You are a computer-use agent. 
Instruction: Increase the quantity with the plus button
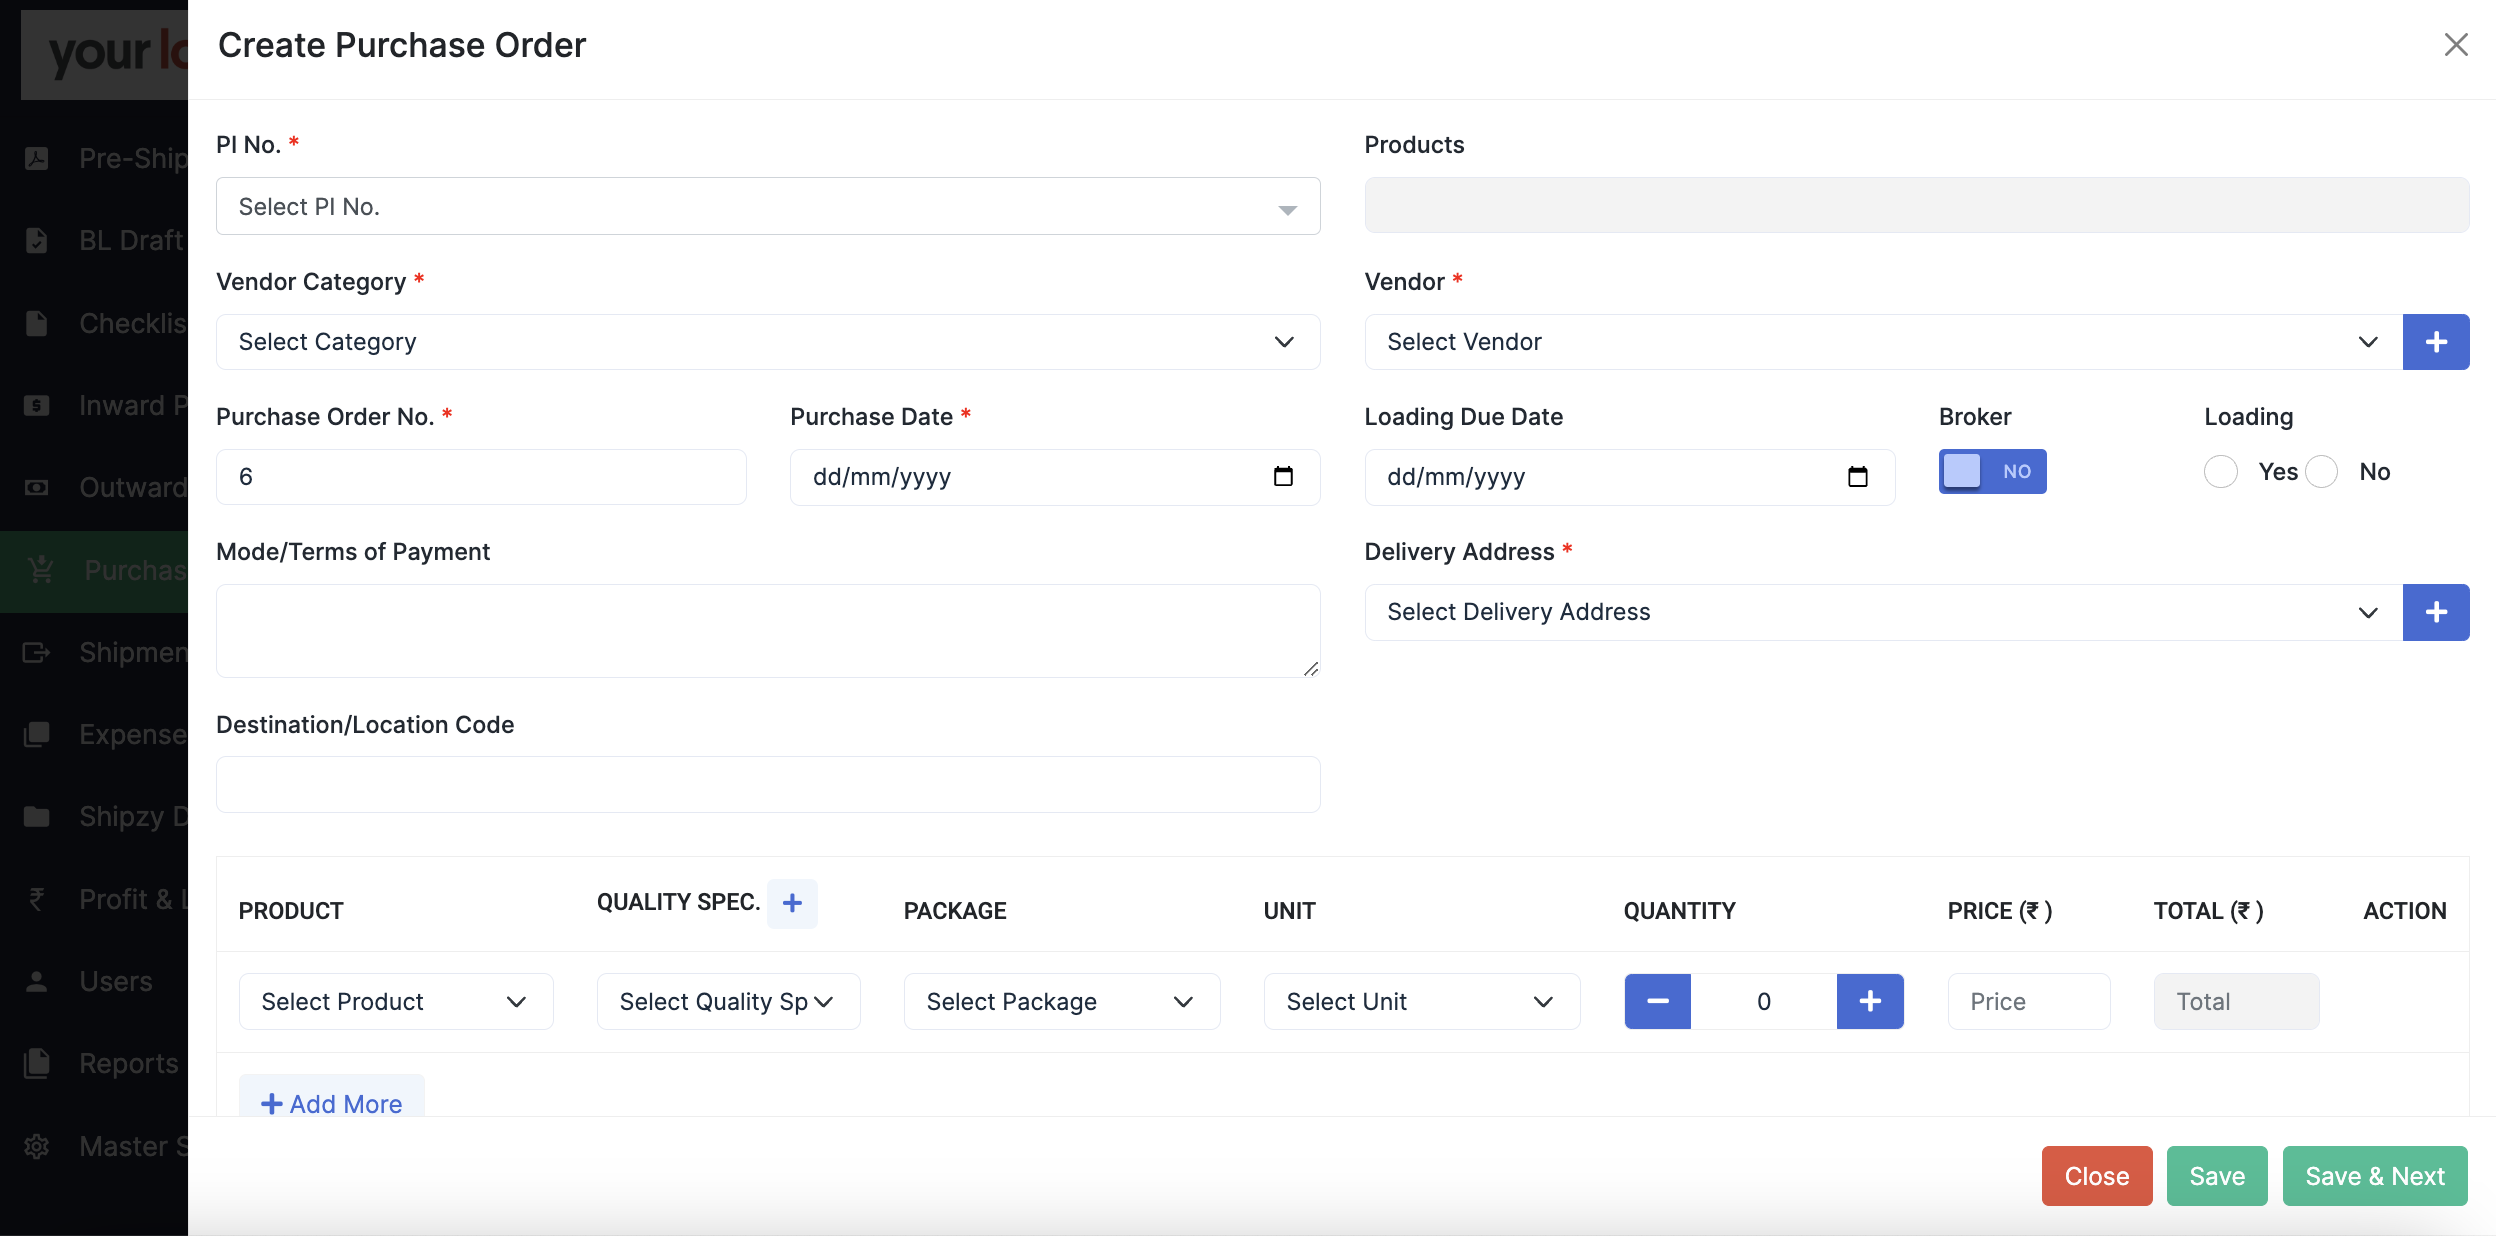point(1870,1001)
